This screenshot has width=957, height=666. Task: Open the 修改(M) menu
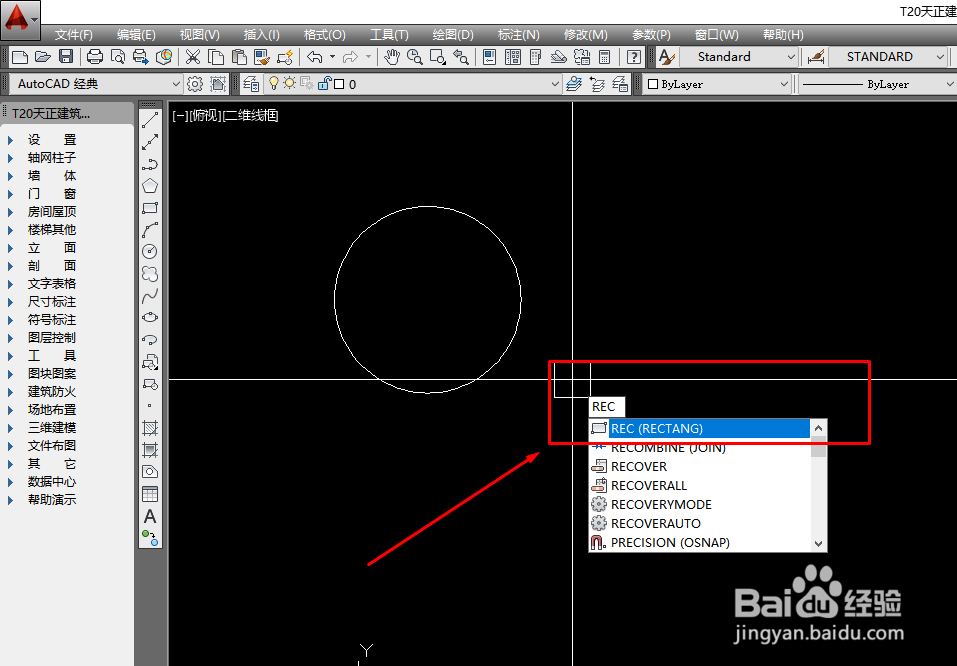pos(586,35)
